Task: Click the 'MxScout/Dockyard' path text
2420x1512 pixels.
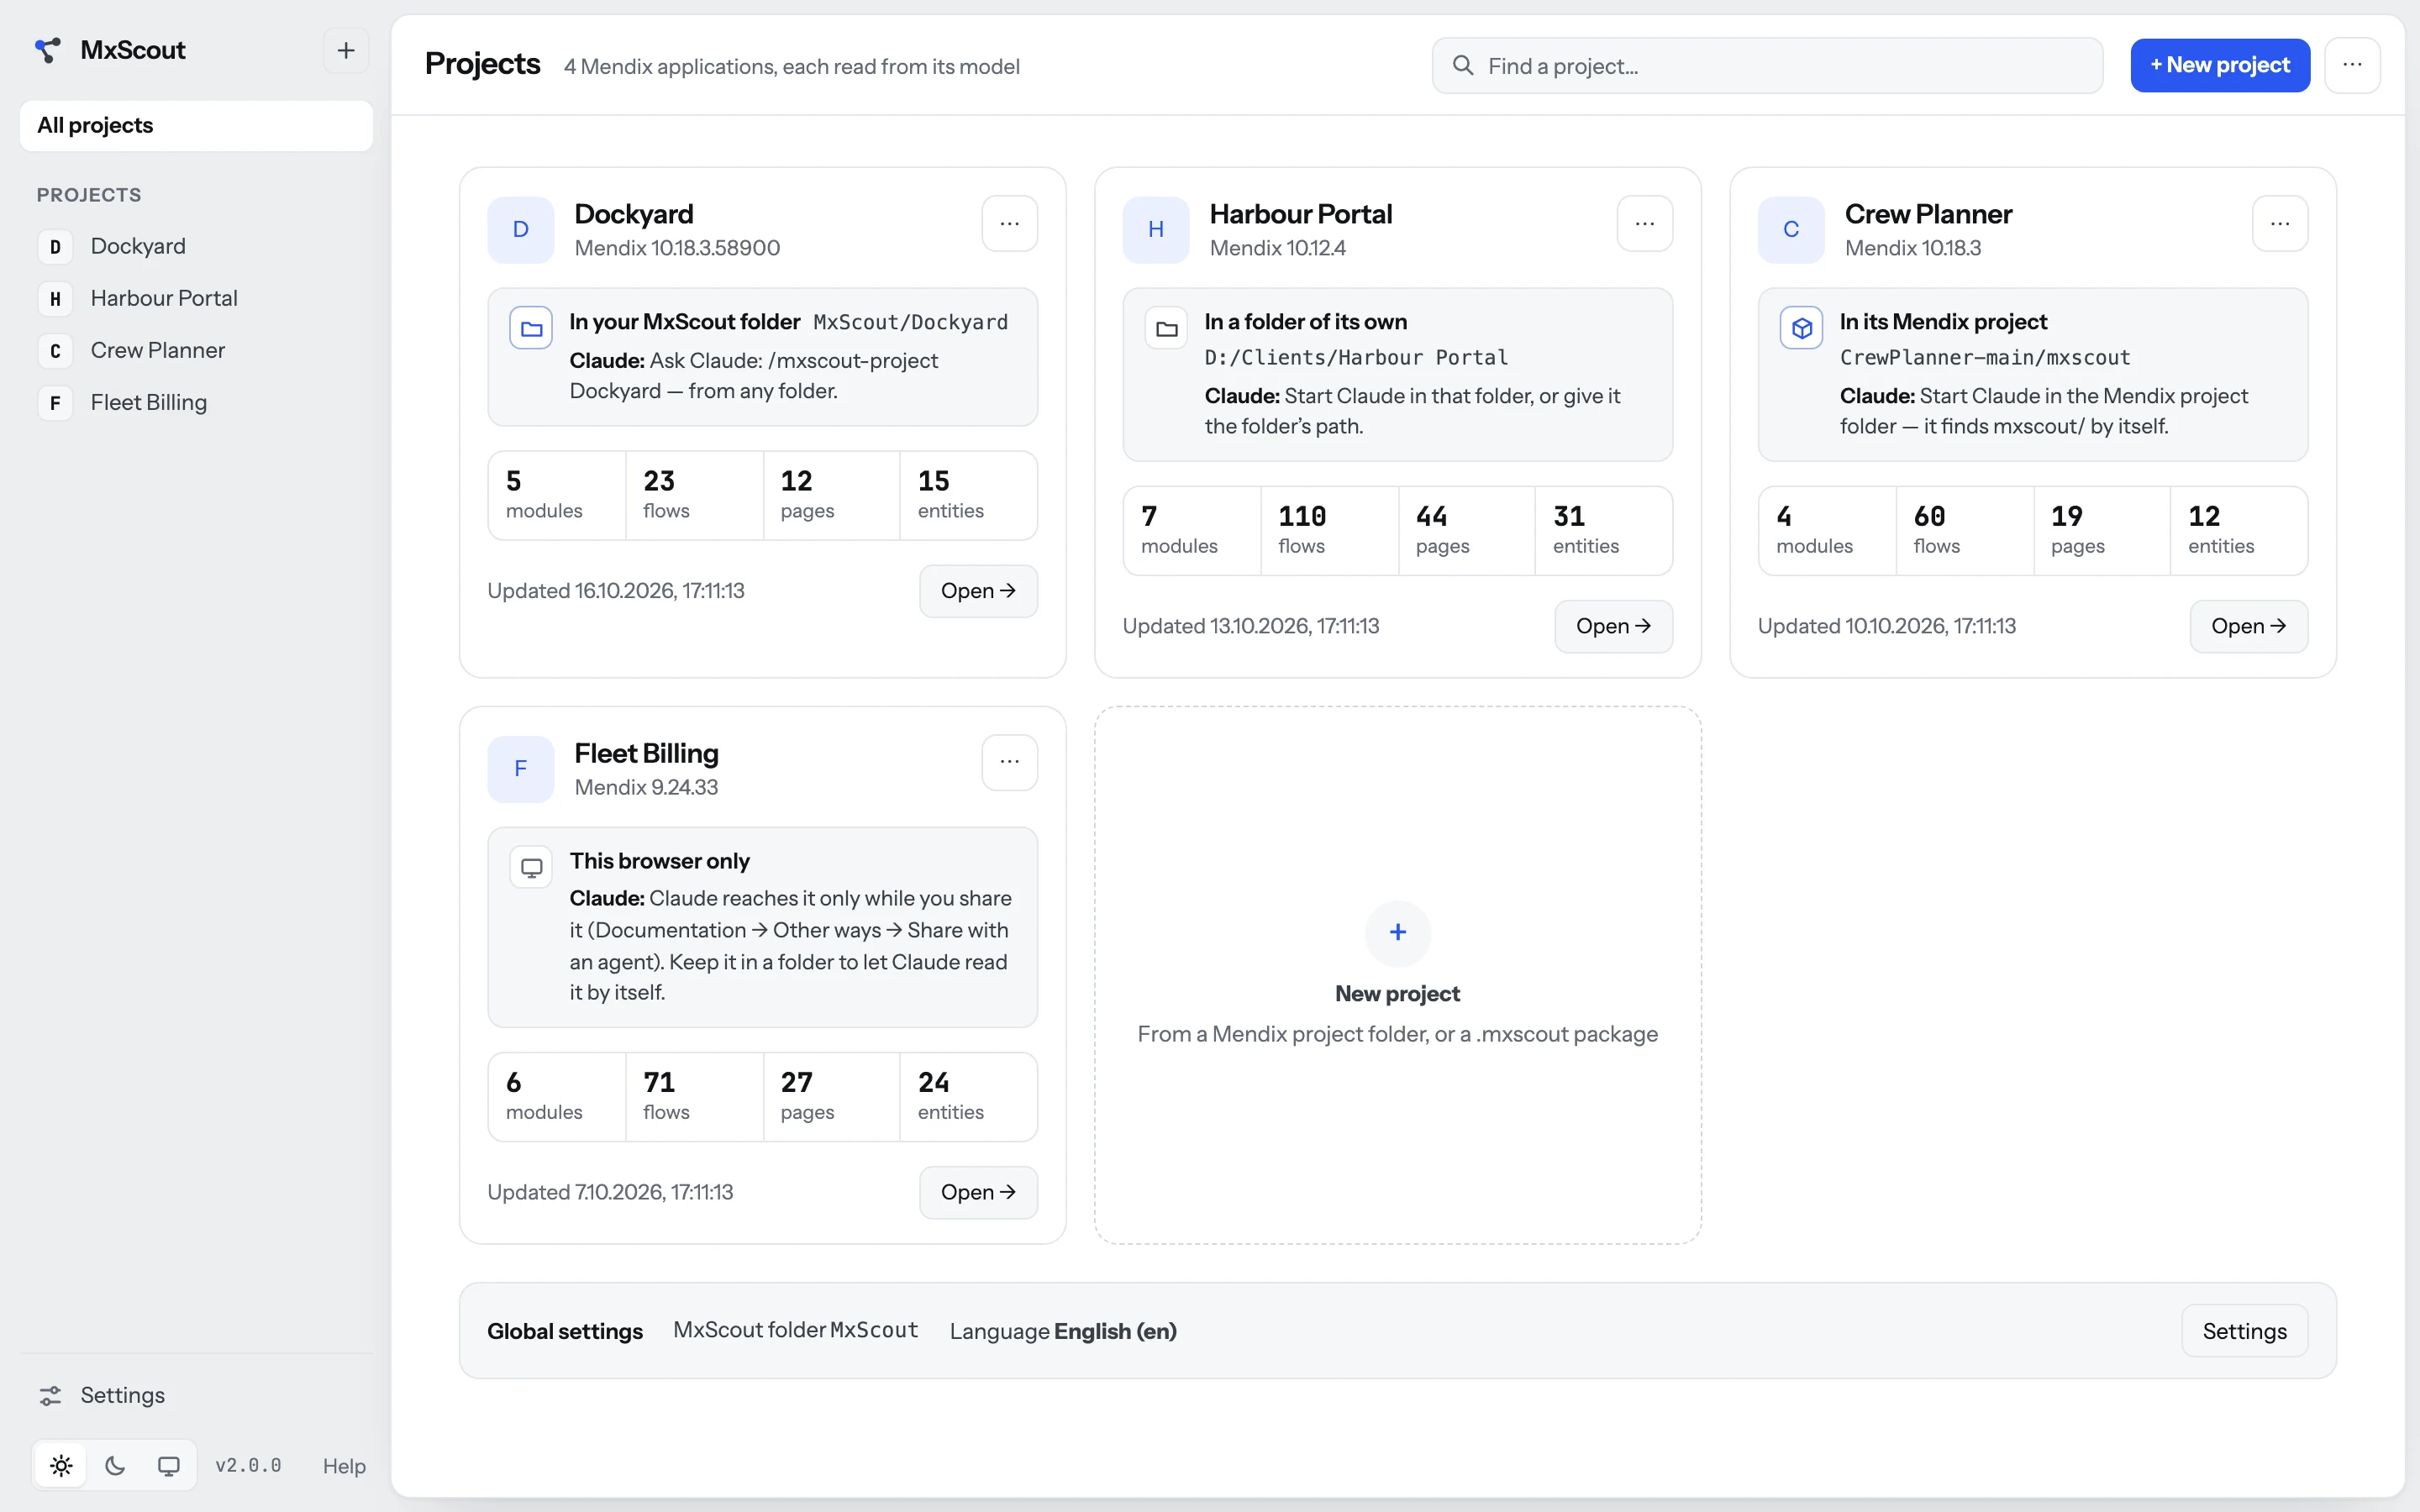Action: [910, 322]
